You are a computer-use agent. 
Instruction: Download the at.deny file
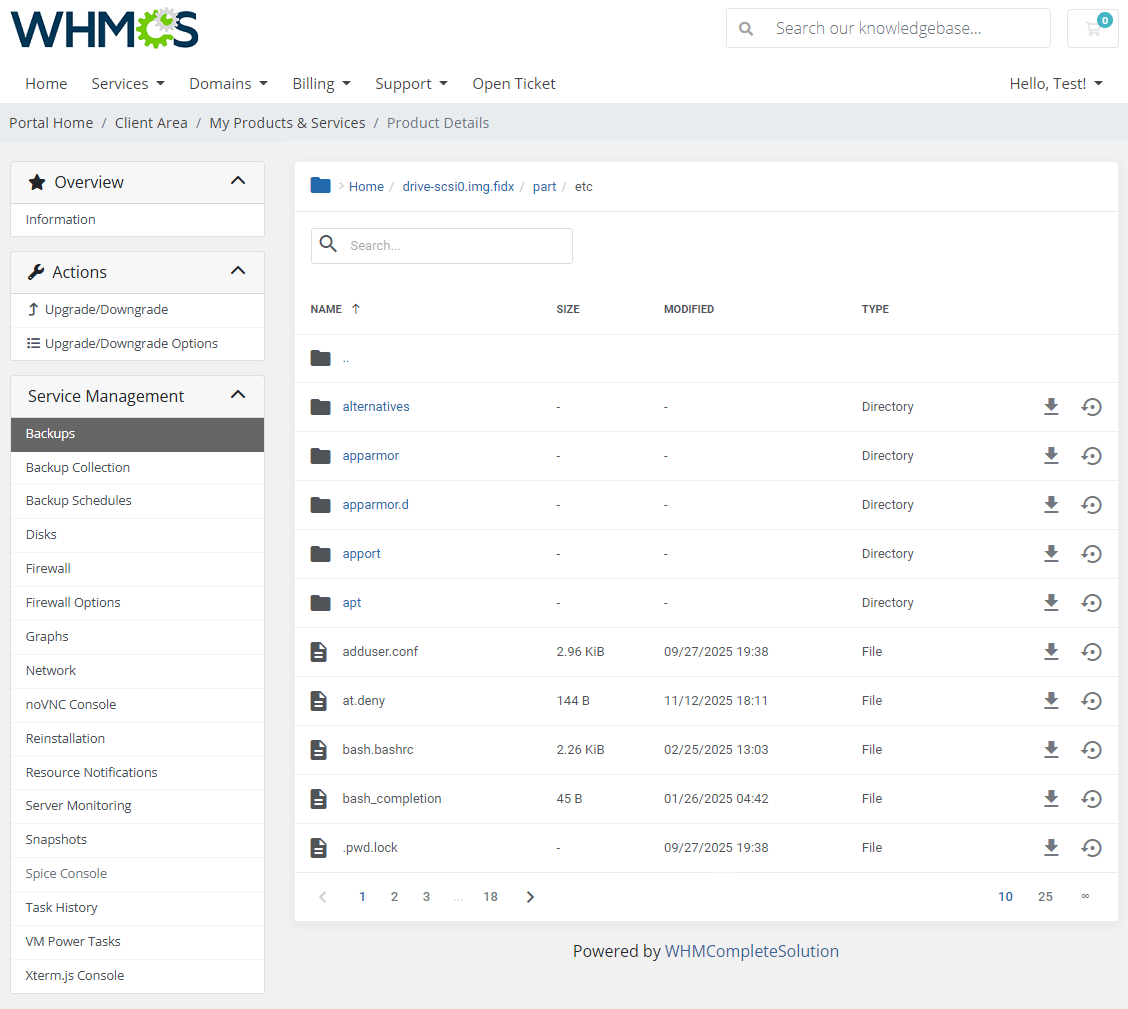1051,700
